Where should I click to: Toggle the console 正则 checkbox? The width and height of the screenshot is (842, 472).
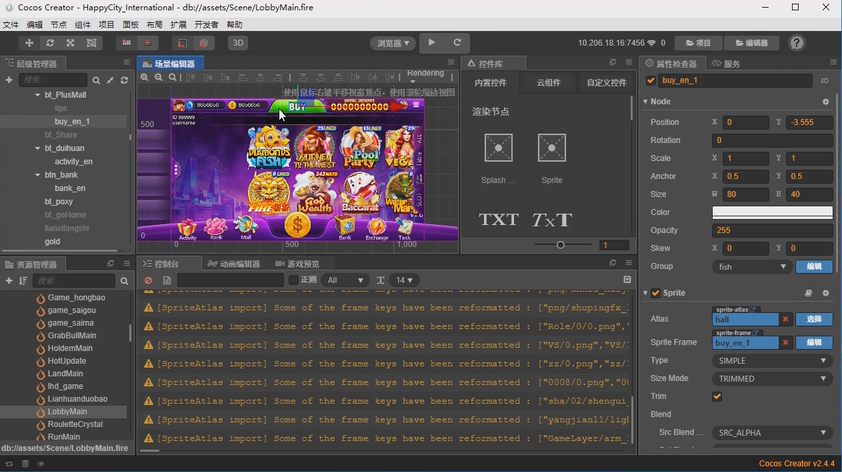(x=294, y=280)
